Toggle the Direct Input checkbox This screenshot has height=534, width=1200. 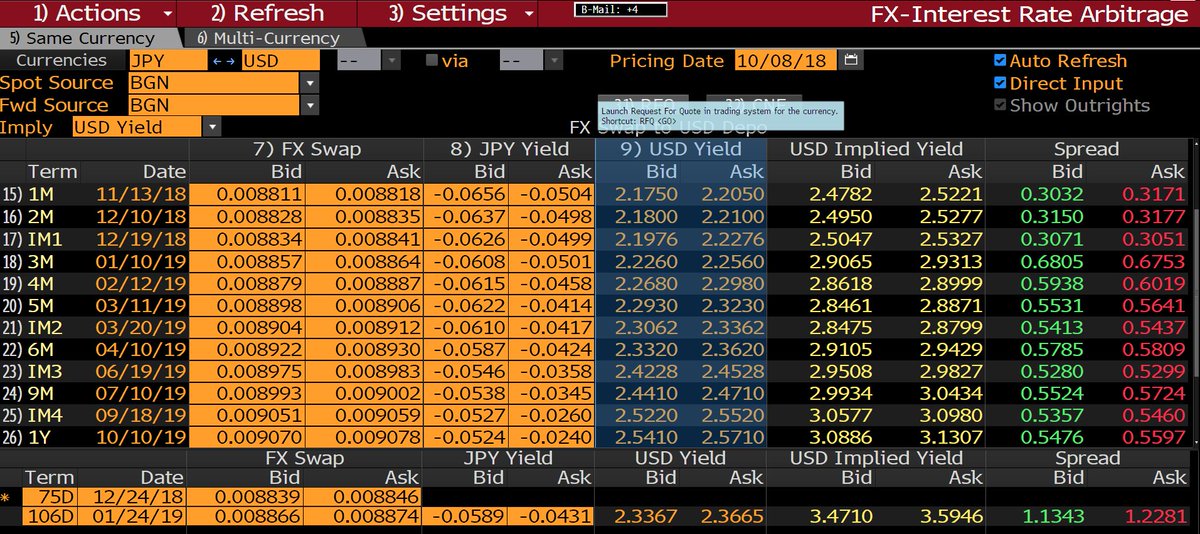point(1000,84)
